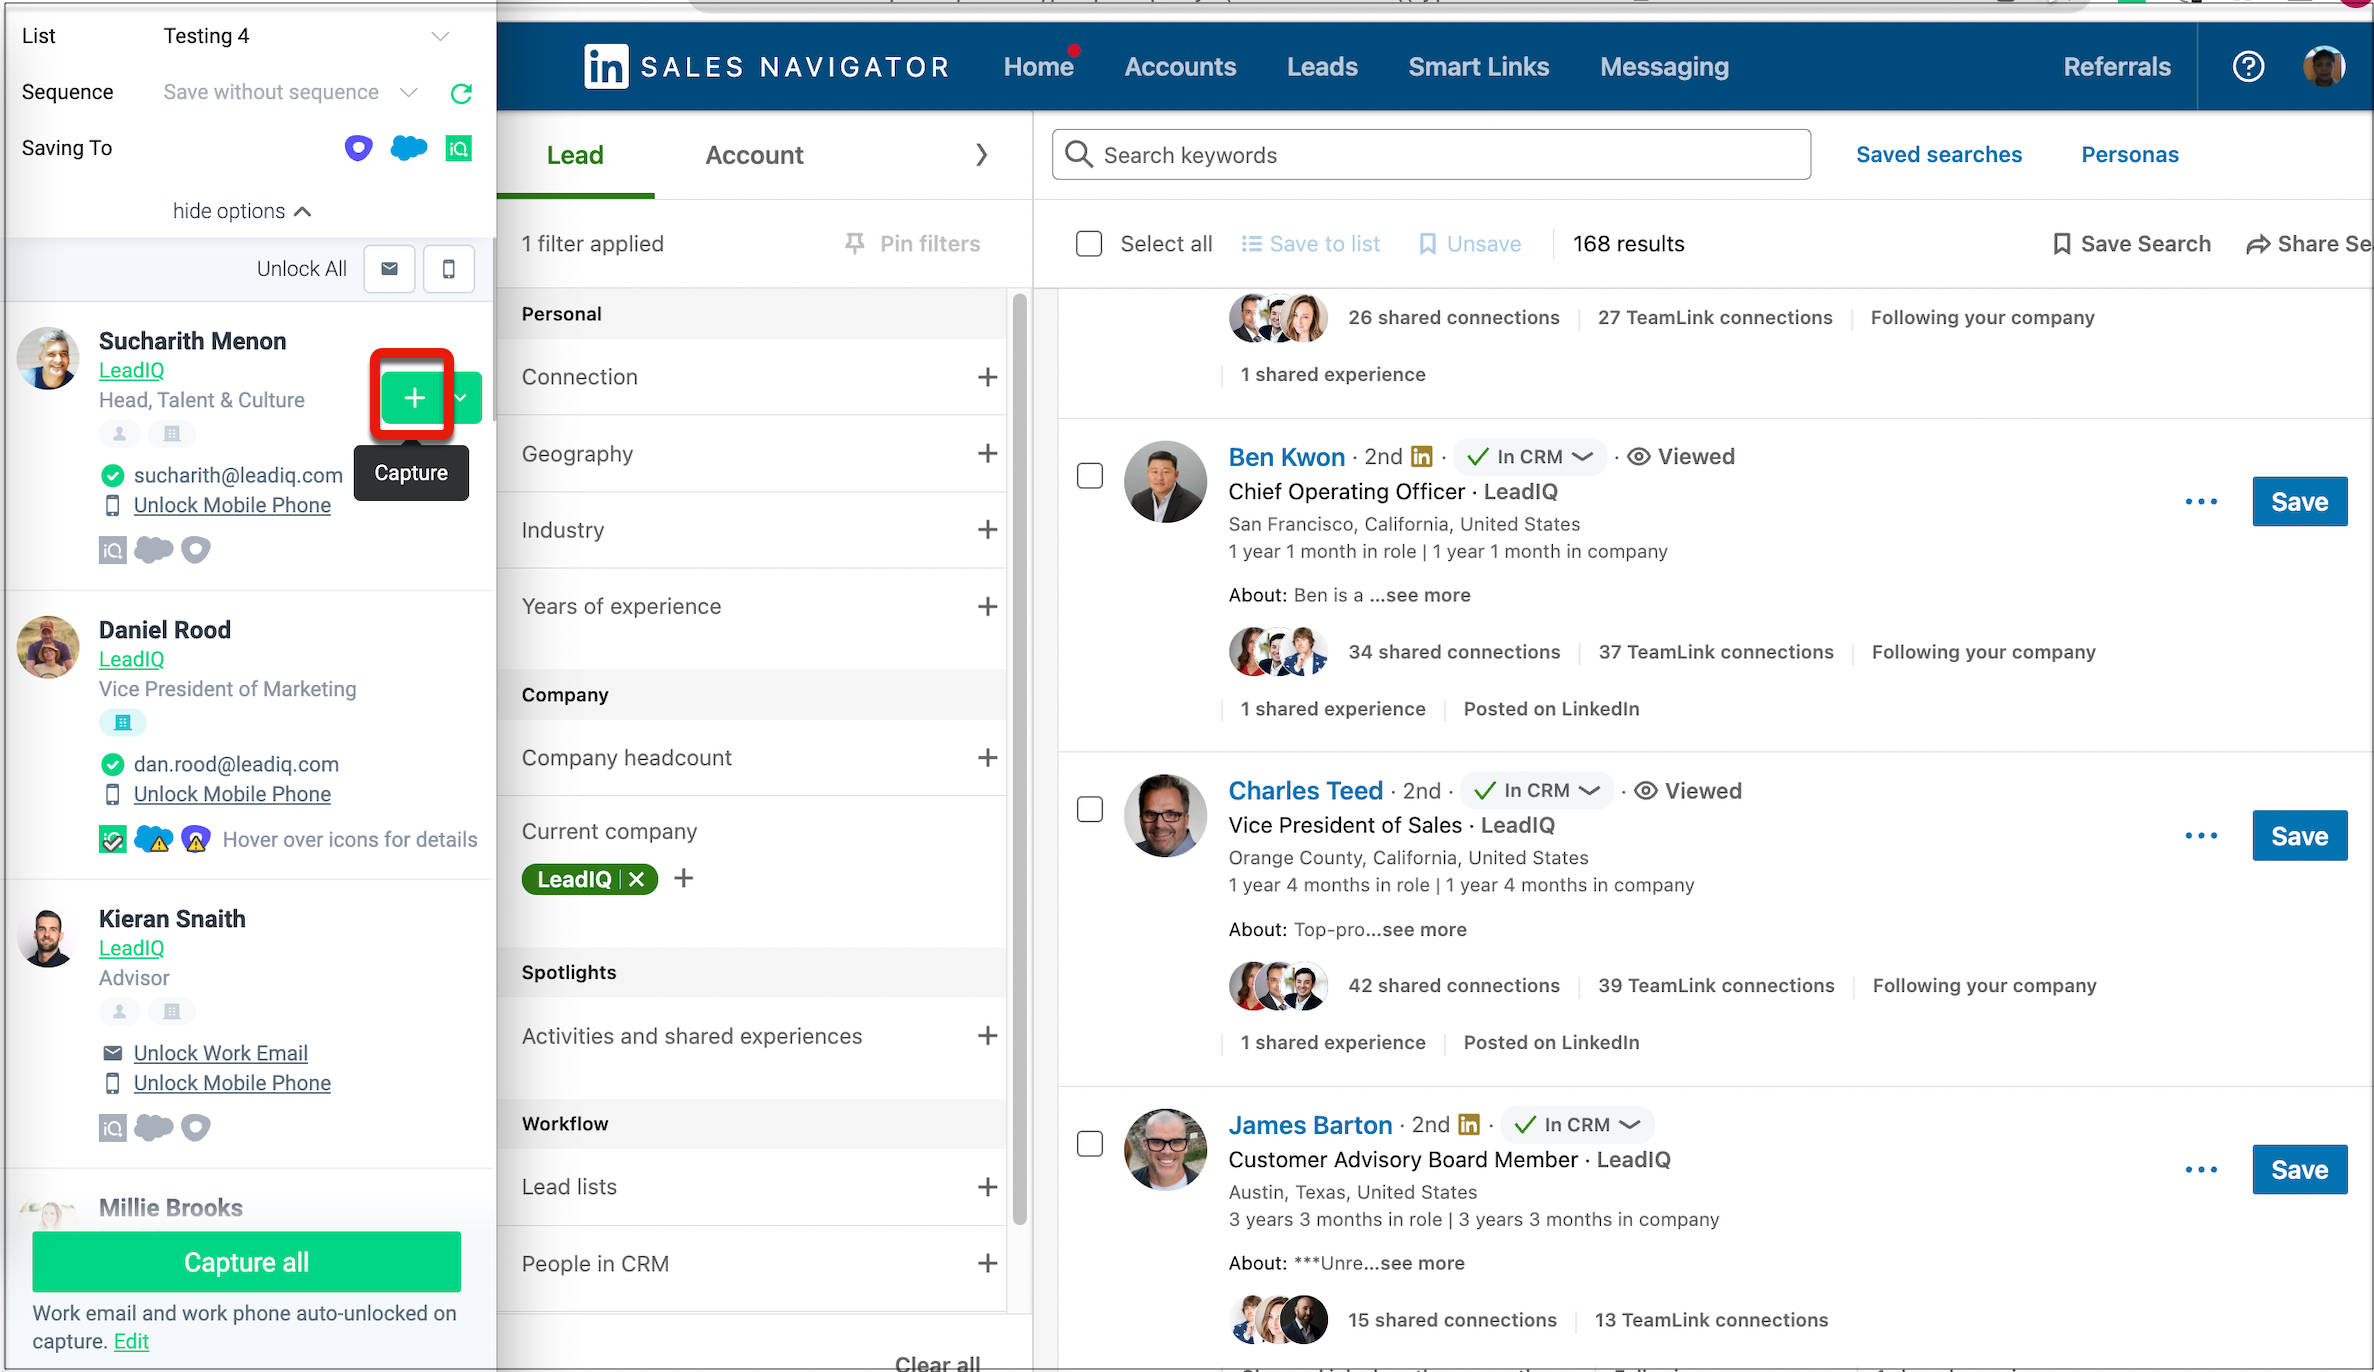Click Unlock All mobile phone icon

click(448, 269)
